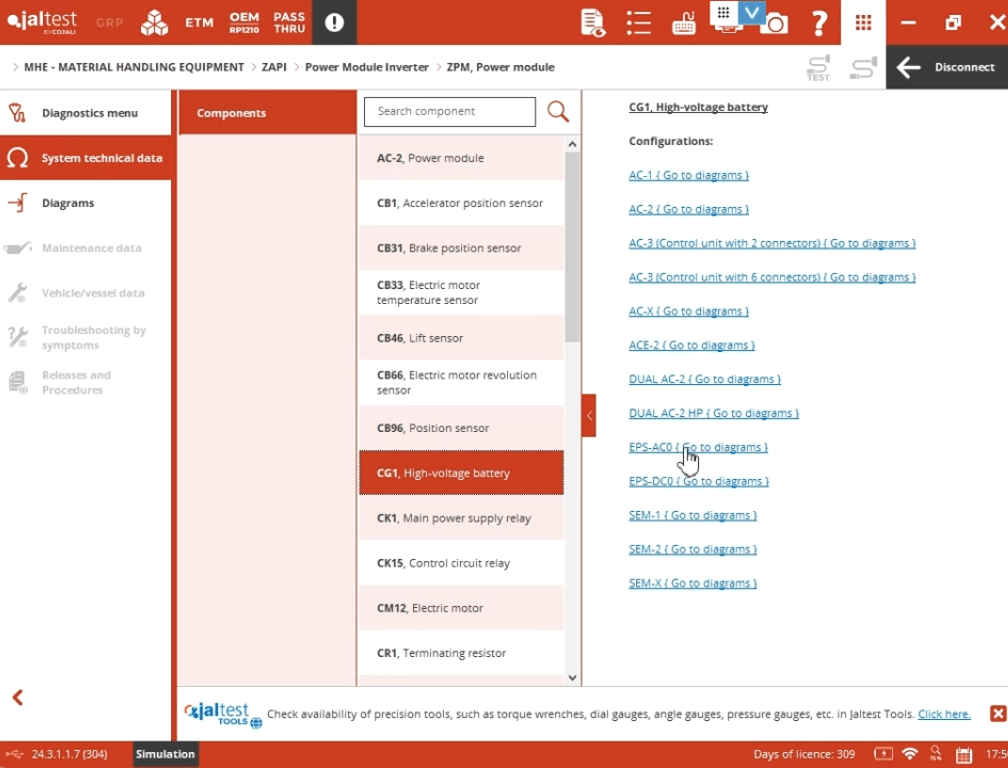Open Troubleshooting by symptoms

click(x=86, y=337)
